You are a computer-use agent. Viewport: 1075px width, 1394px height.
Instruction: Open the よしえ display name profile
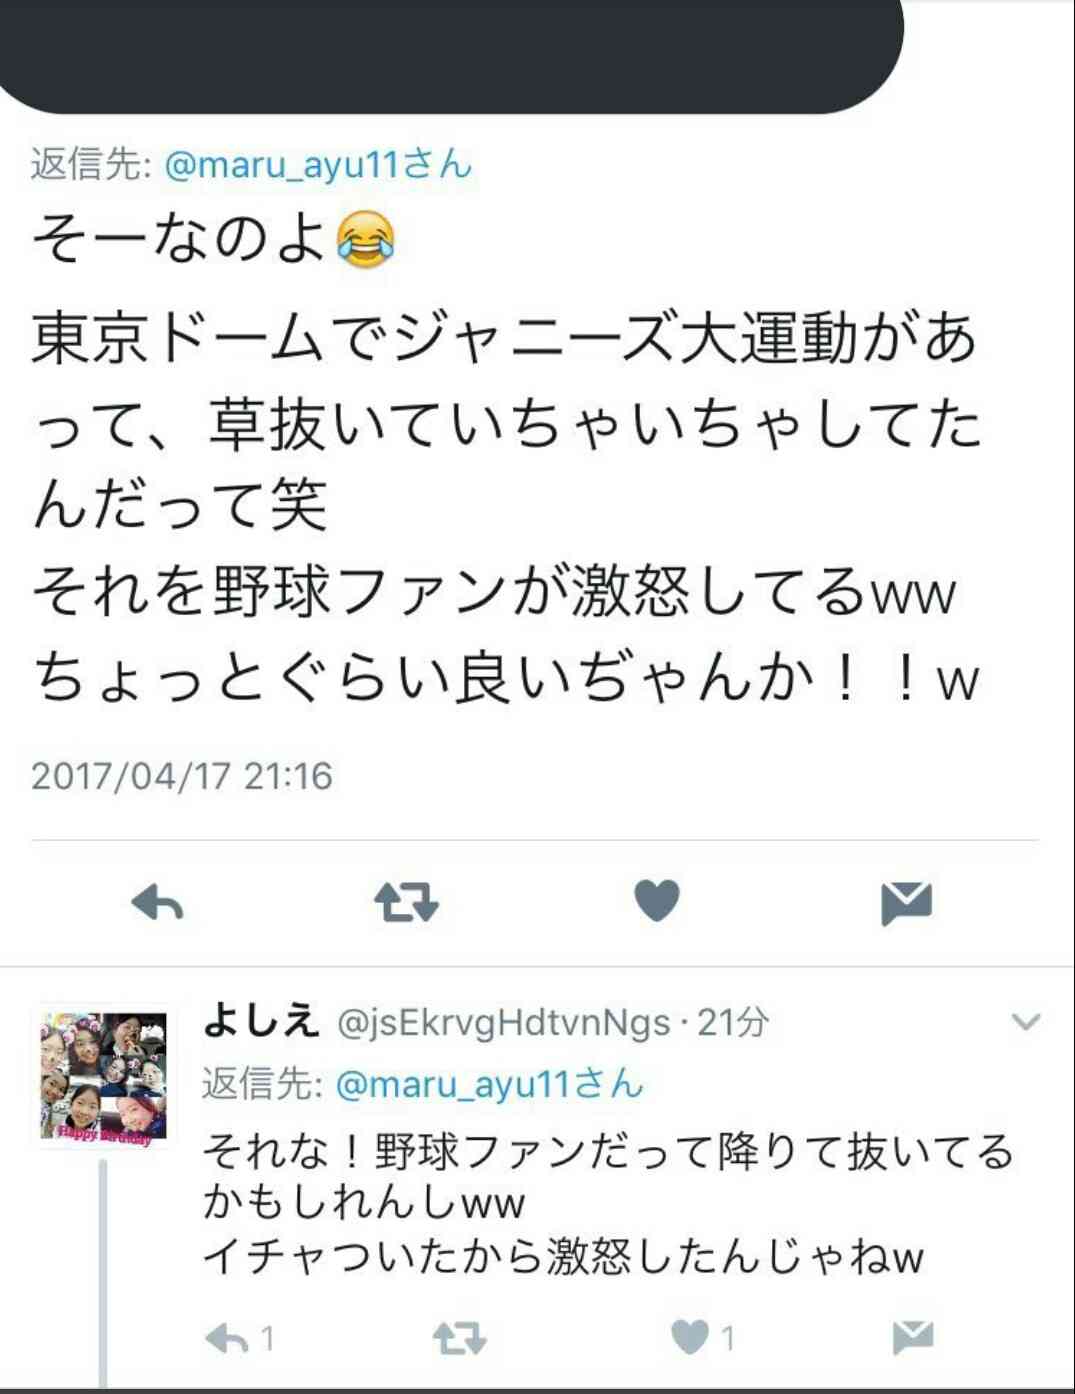pos(261,1021)
